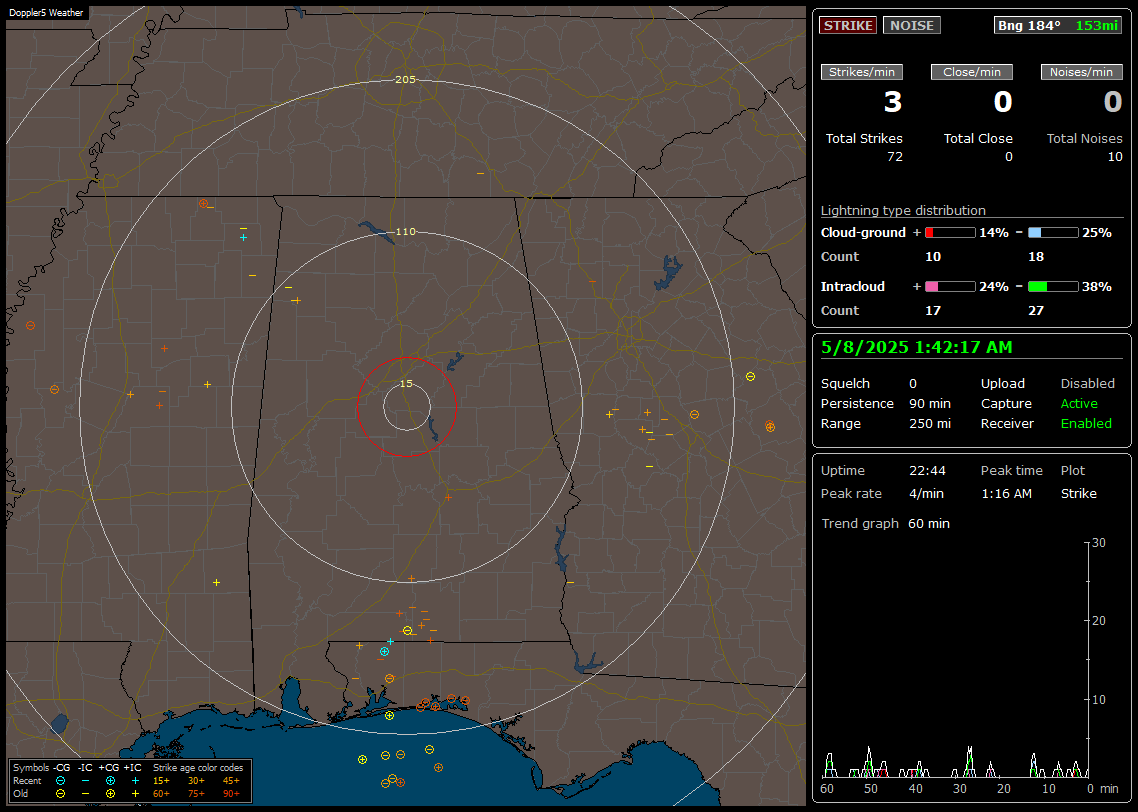The height and width of the screenshot is (812, 1138).
Task: Click the Range value 250 mi
Action: (x=930, y=424)
